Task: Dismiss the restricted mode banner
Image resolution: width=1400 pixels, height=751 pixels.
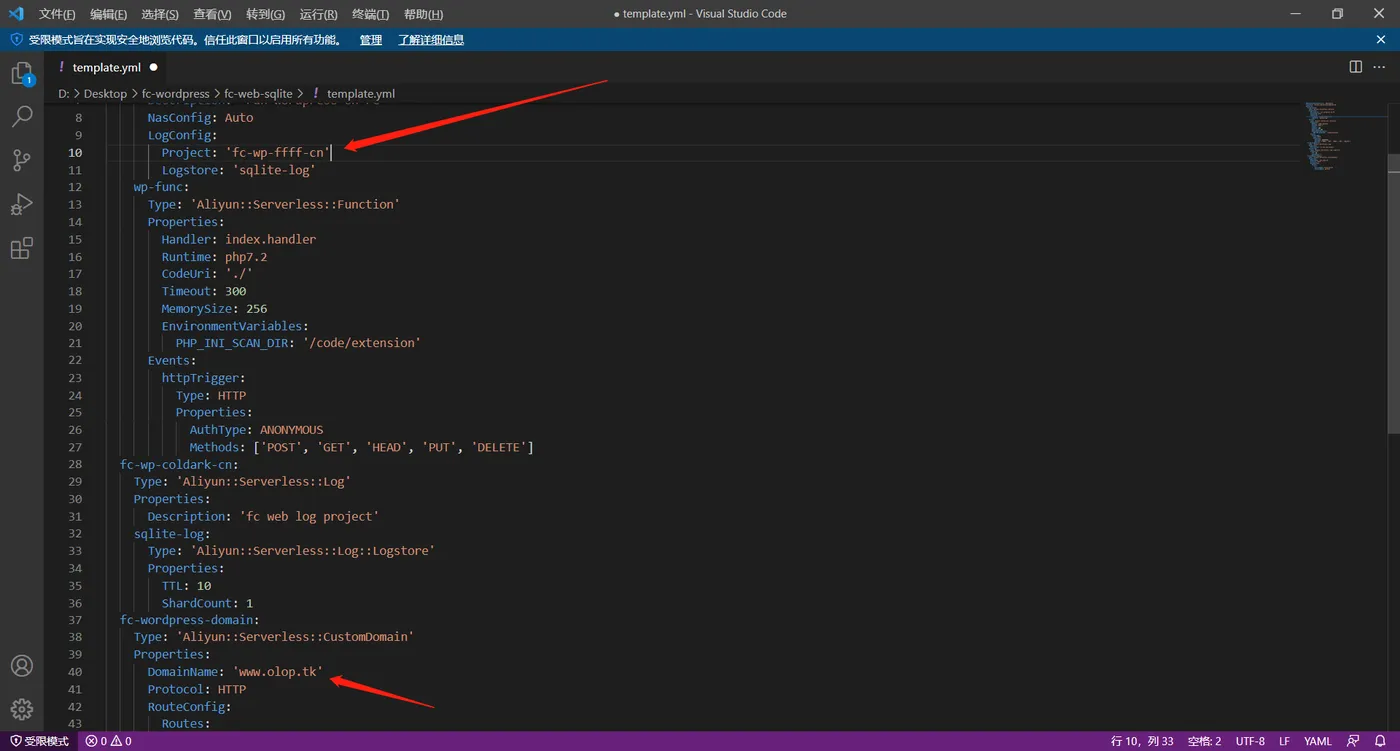Action: point(1381,40)
